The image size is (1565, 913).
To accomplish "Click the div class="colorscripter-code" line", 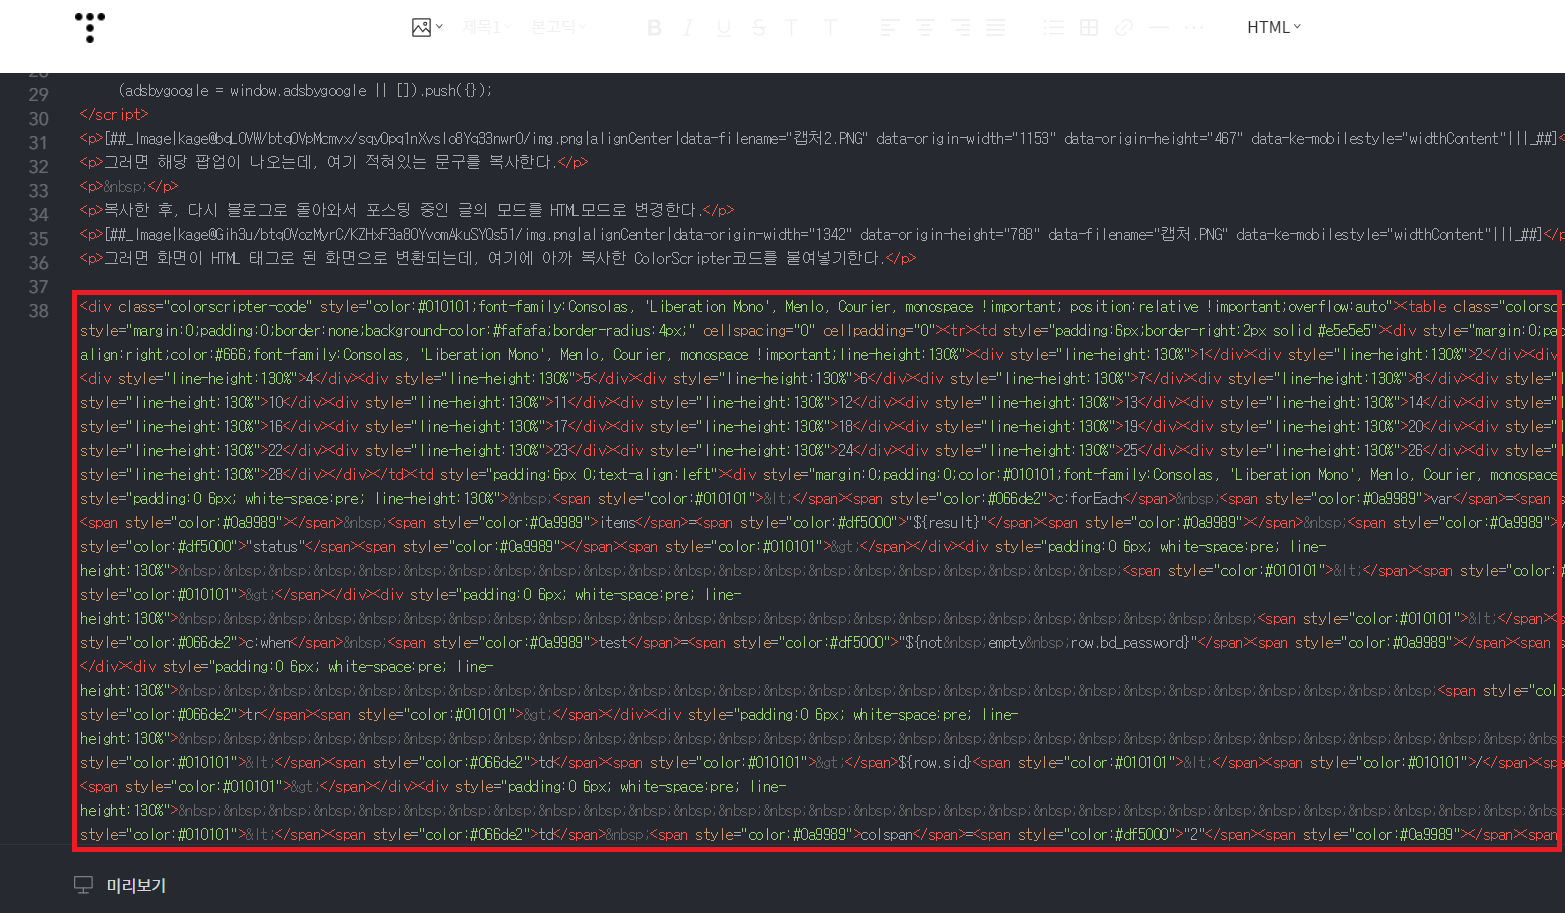I will tap(821, 306).
